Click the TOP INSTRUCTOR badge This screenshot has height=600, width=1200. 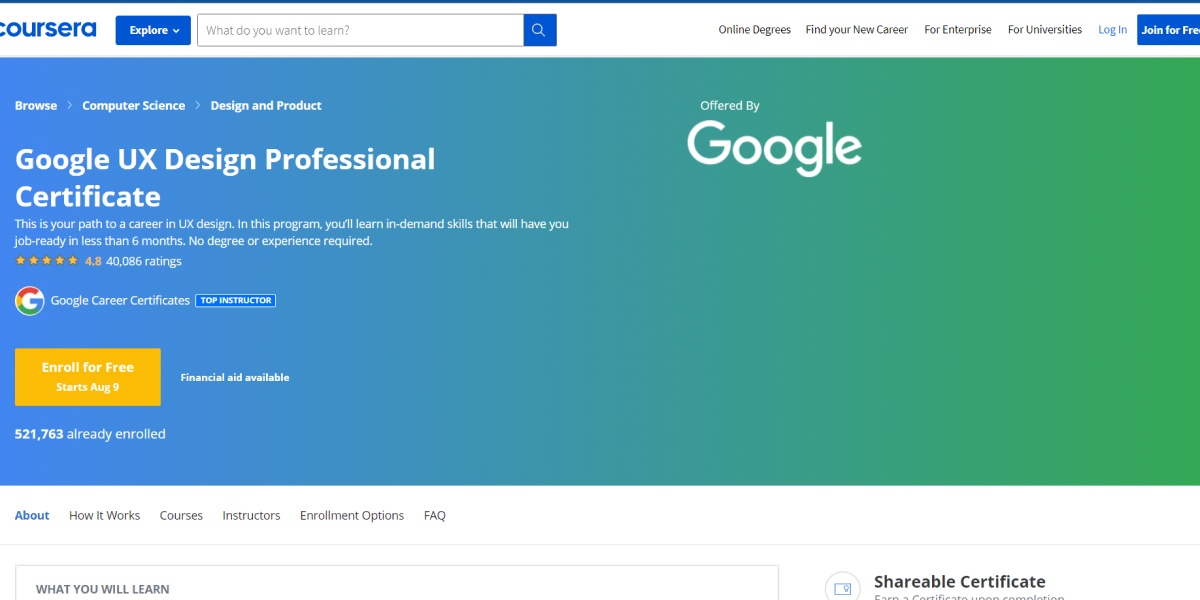(235, 300)
